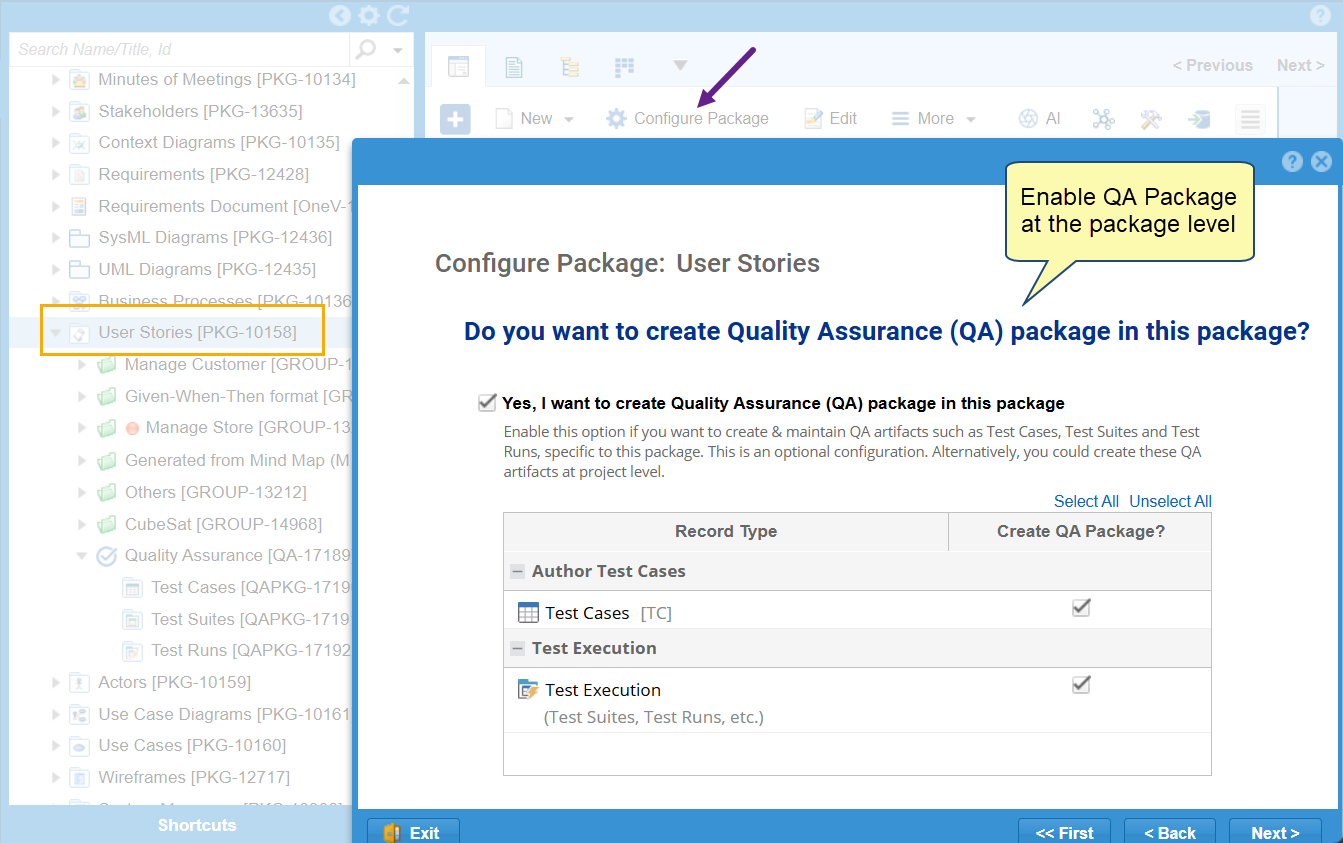Image resolution: width=1343 pixels, height=843 pixels.
Task: Click the Unselect All link
Action: click(x=1170, y=501)
